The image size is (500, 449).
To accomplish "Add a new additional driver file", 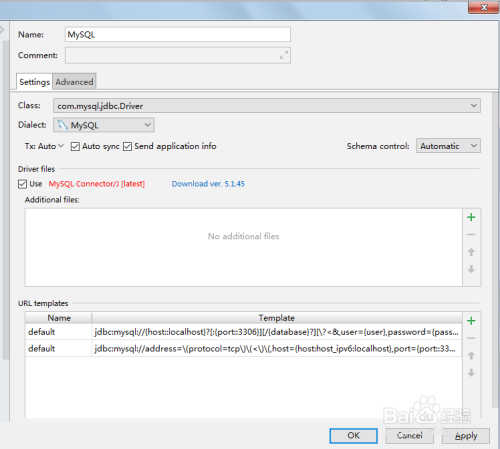I will click(x=471, y=217).
